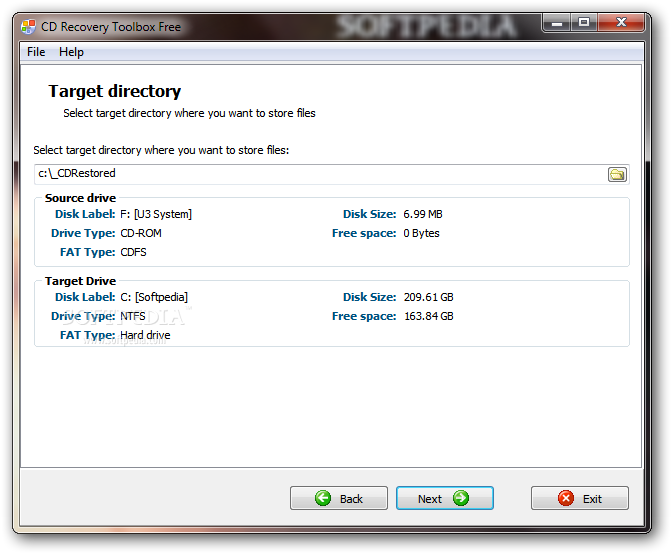Click the target disk size '209.61 GB'

click(x=429, y=297)
